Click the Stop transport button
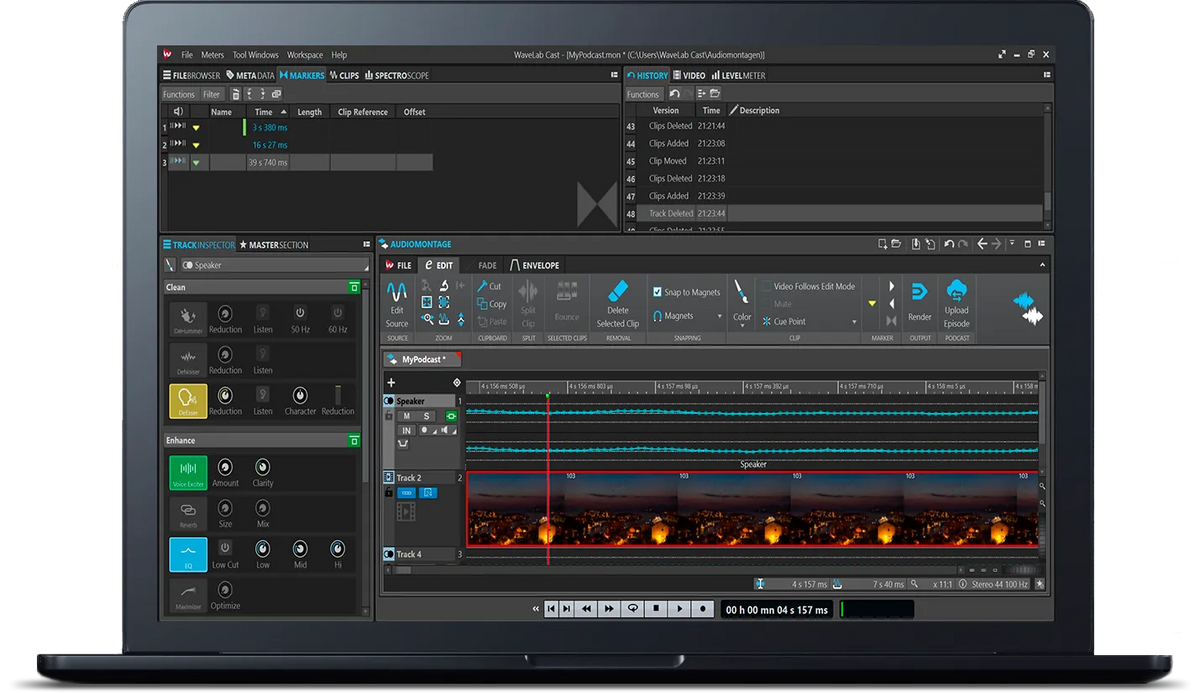1200x693 pixels. pos(656,608)
